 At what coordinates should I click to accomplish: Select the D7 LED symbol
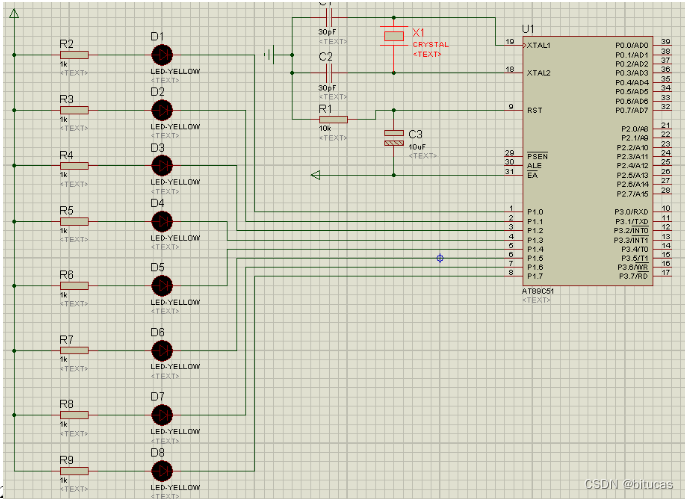162,415
